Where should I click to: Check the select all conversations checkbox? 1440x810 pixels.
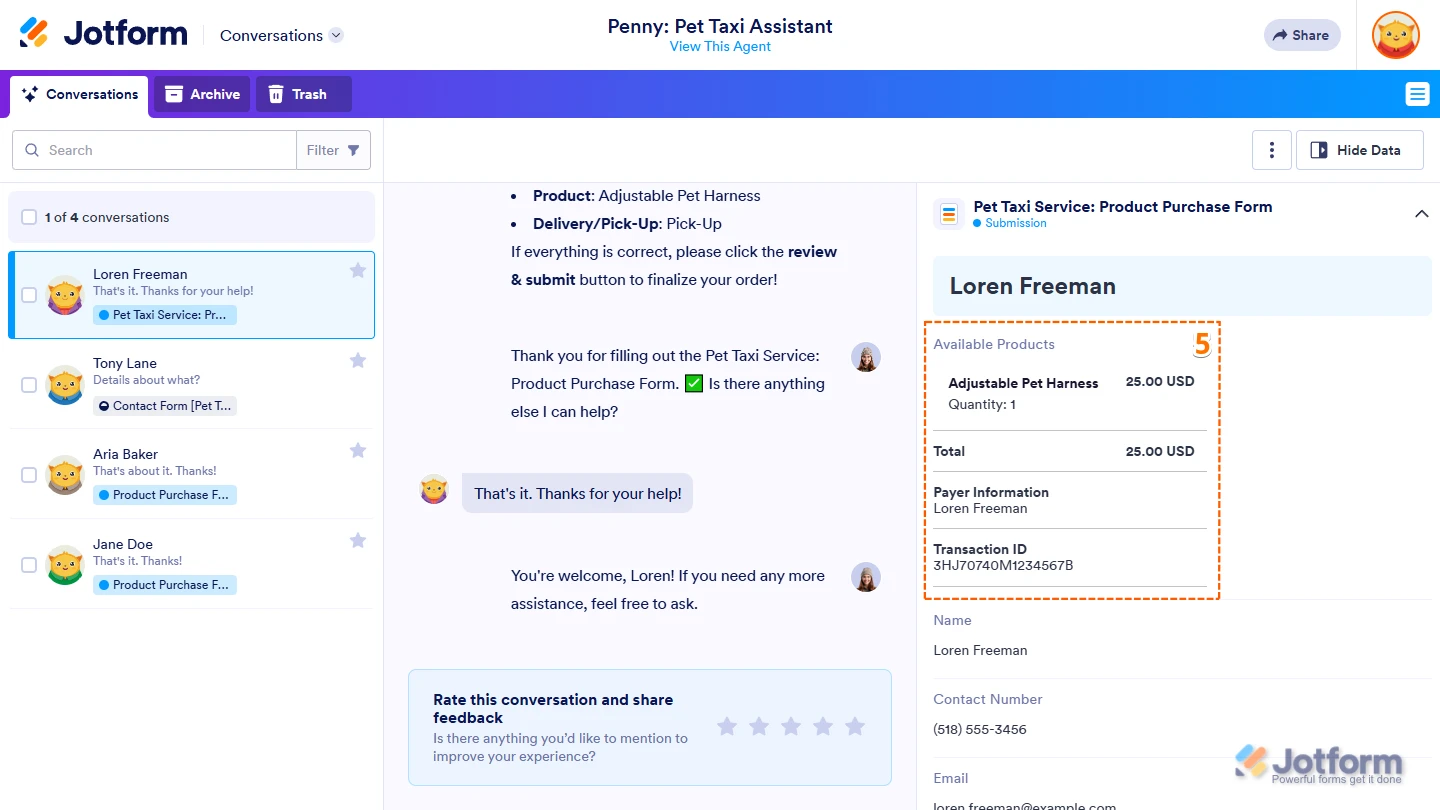coord(29,217)
